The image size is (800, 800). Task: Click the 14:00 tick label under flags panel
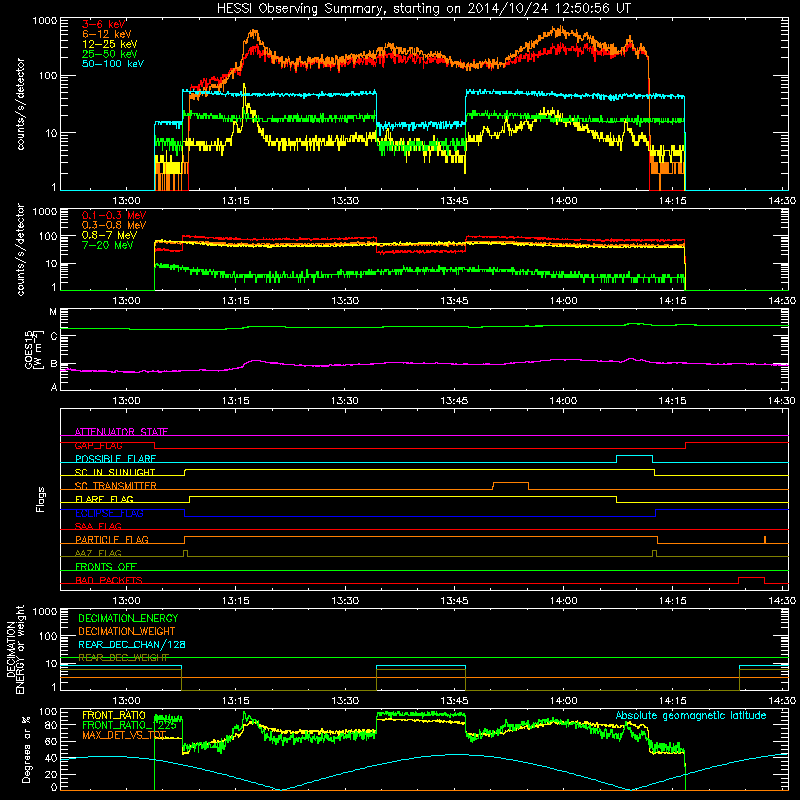pyautogui.click(x=563, y=601)
